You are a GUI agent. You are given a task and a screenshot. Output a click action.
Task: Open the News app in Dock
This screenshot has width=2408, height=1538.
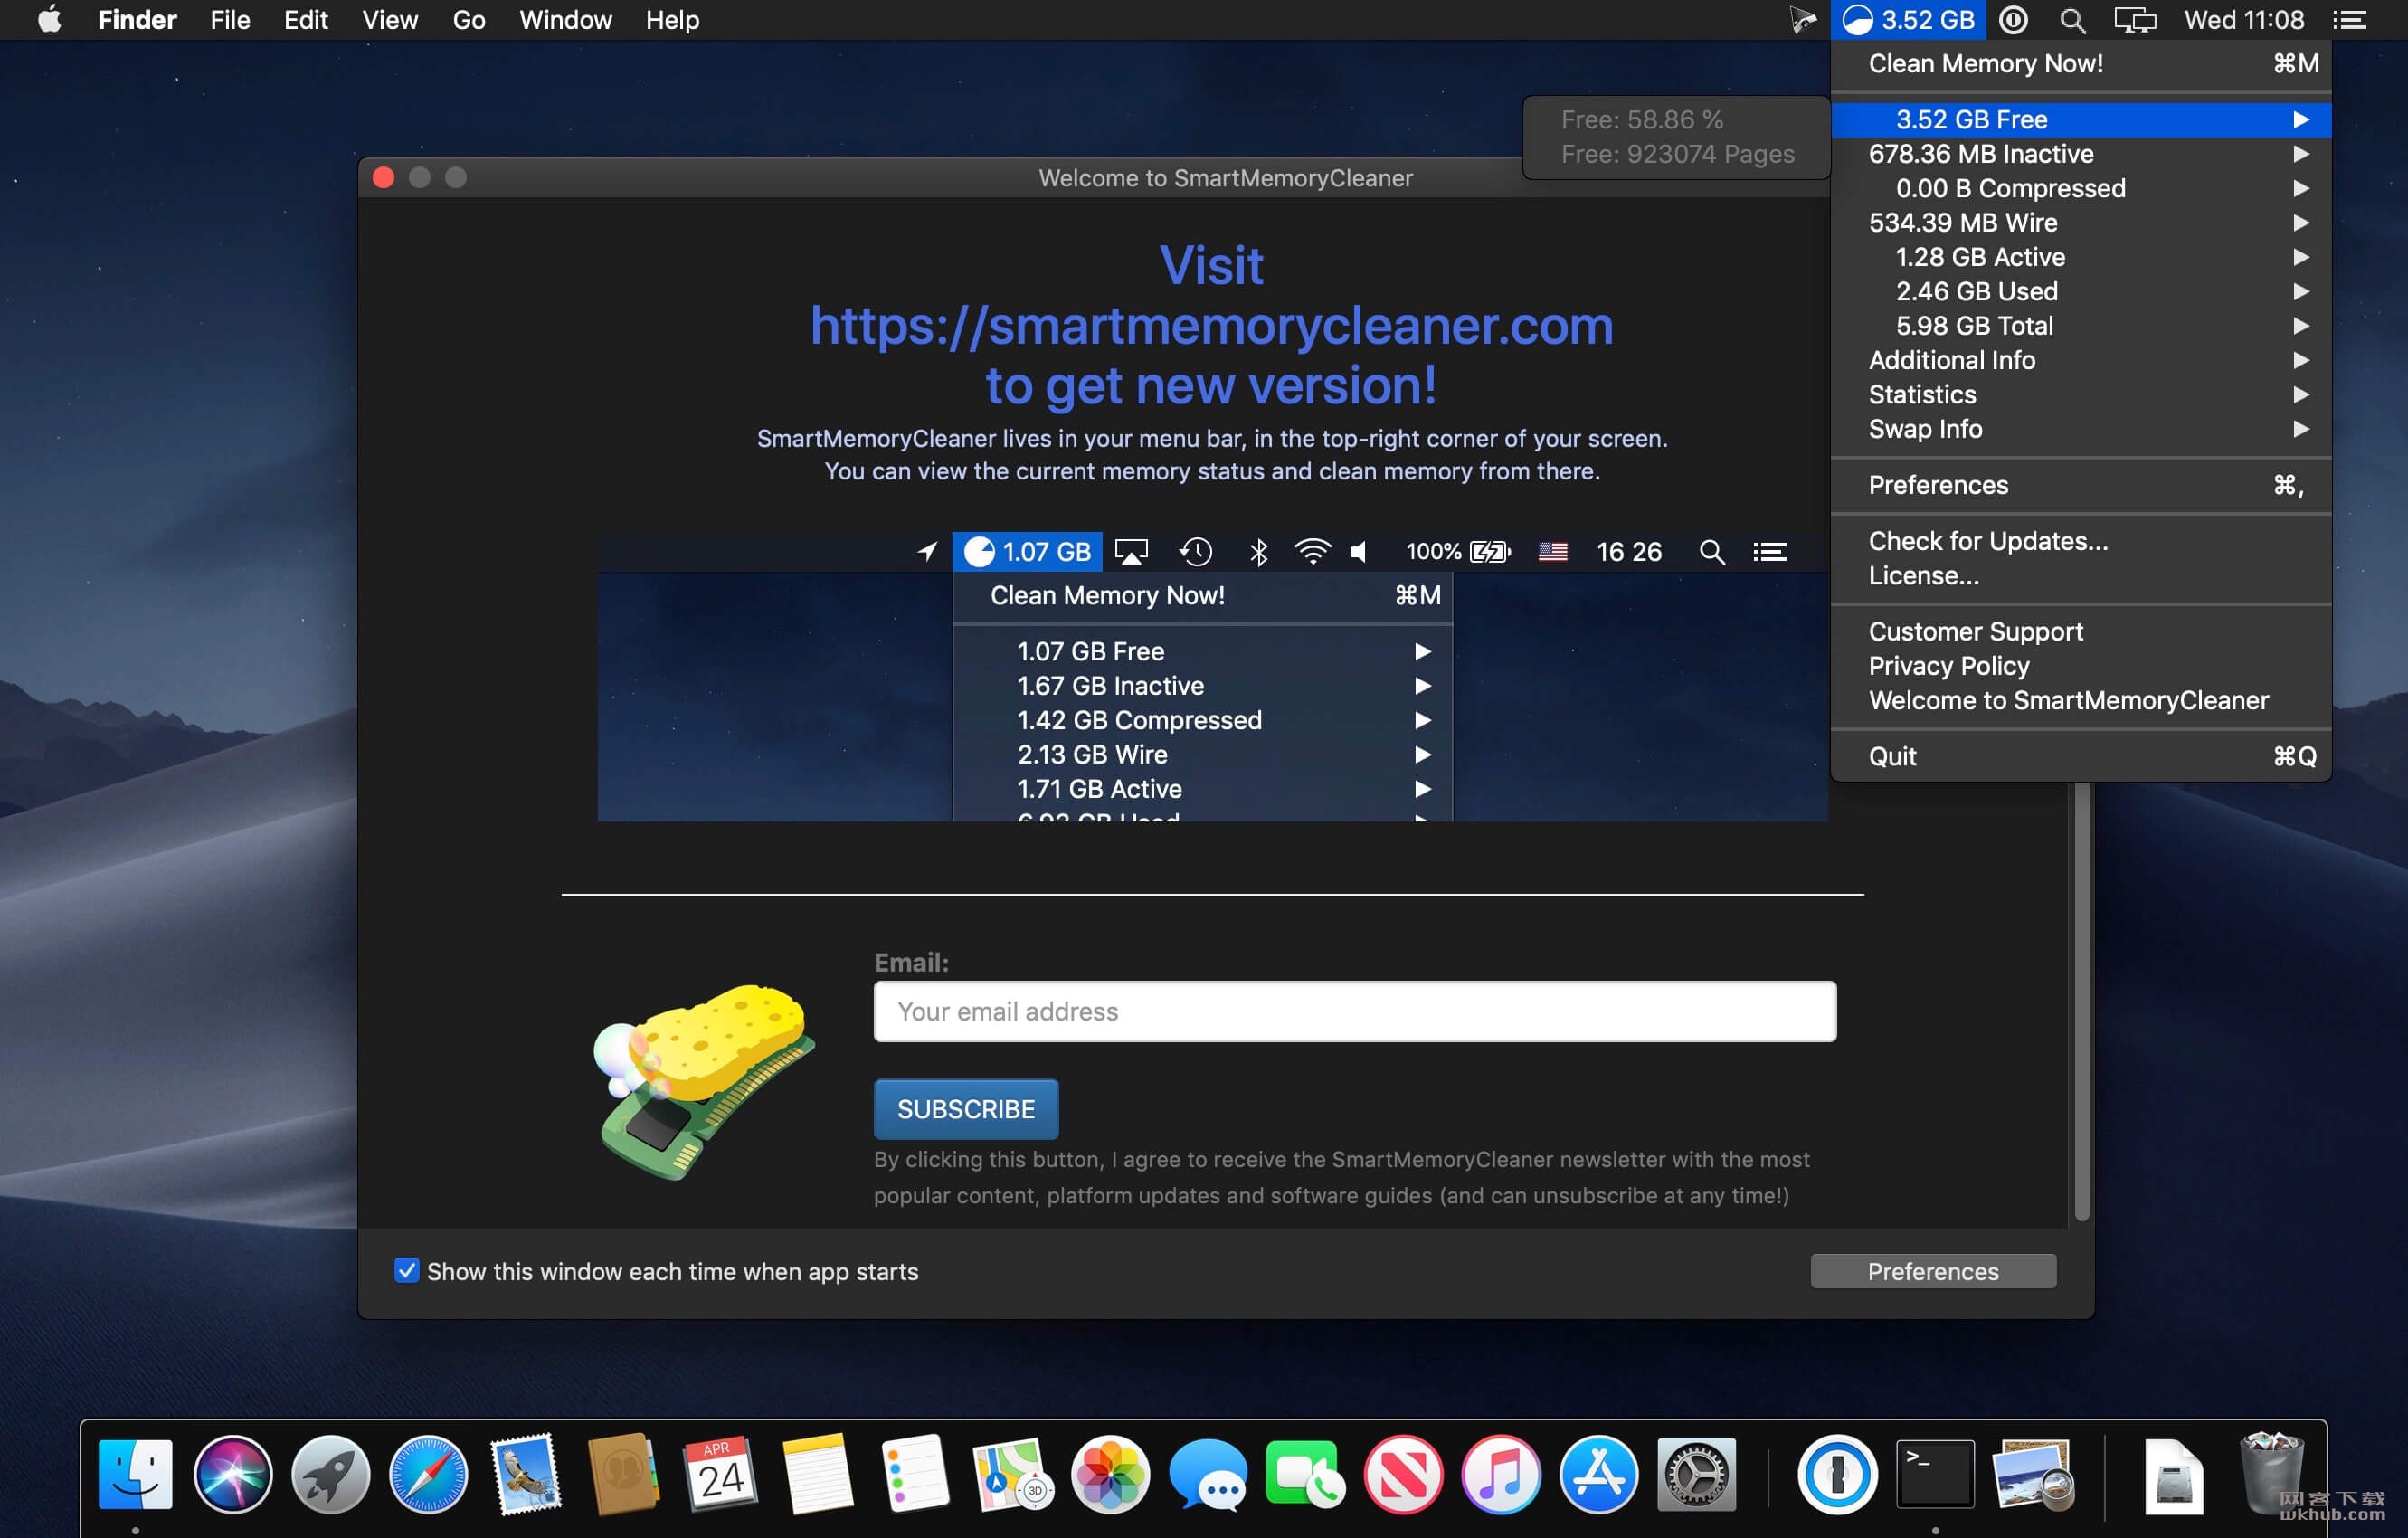coord(1403,1474)
